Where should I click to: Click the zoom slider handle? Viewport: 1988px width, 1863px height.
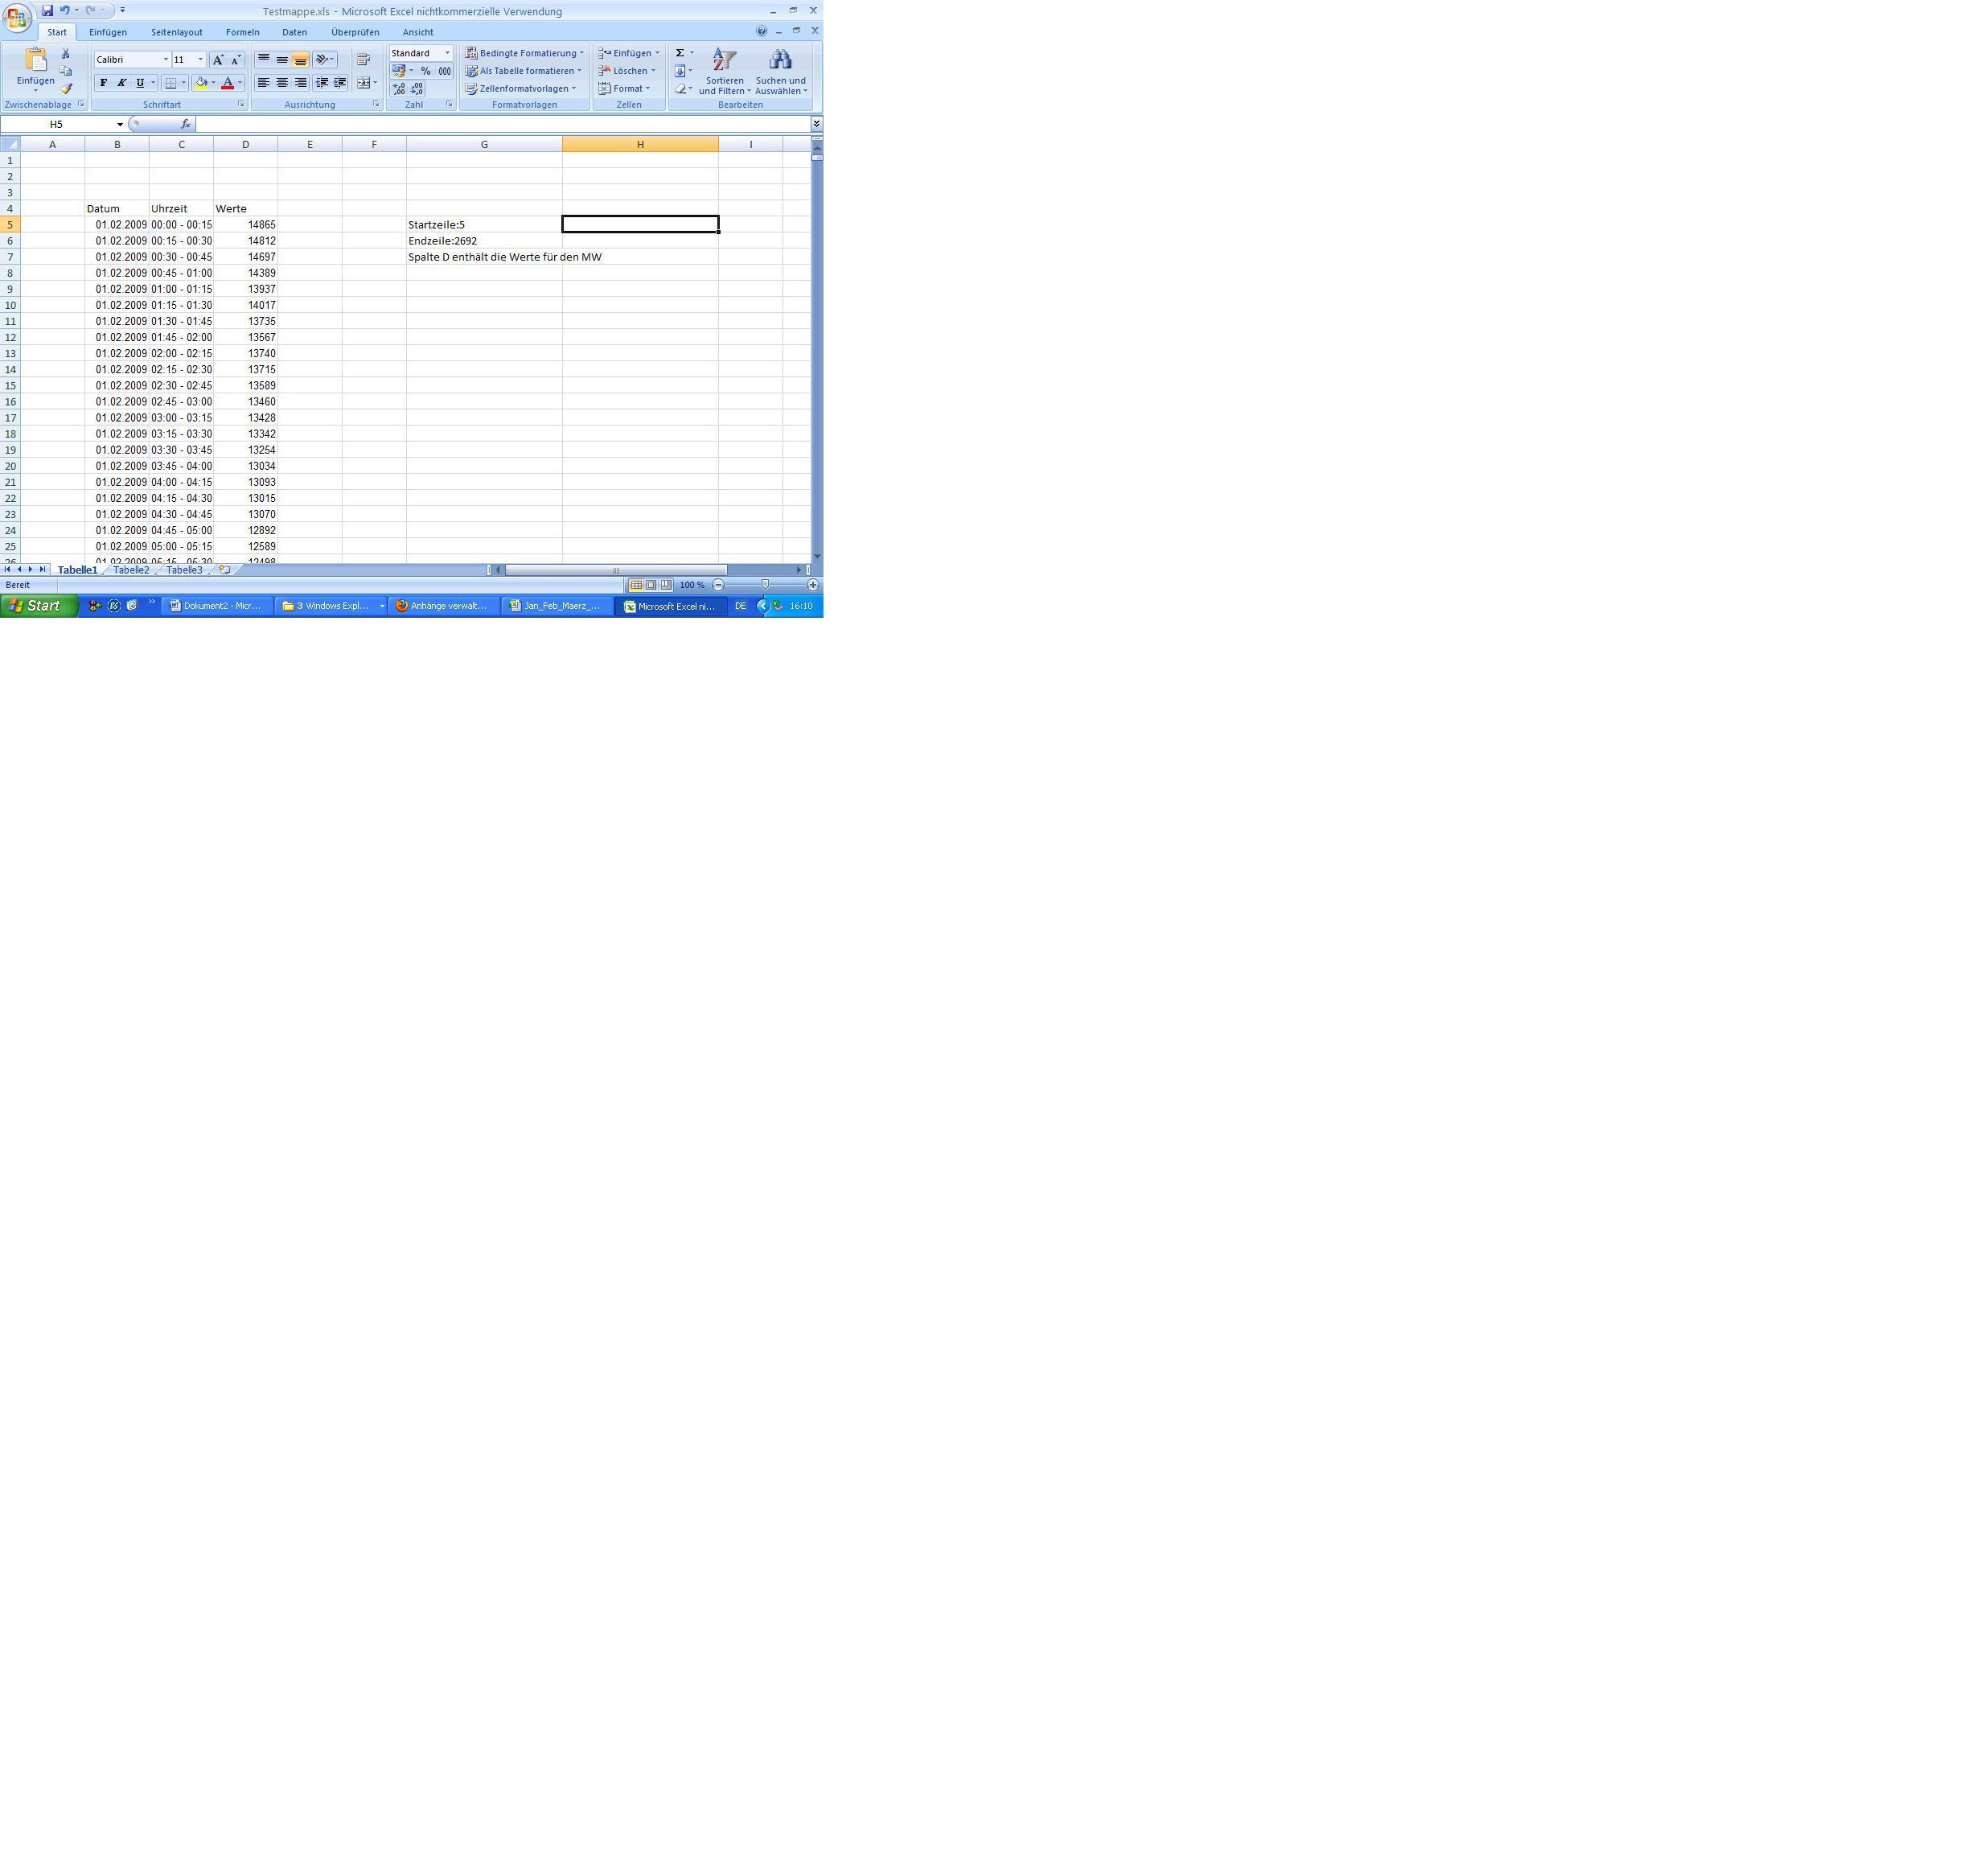pyautogui.click(x=765, y=585)
